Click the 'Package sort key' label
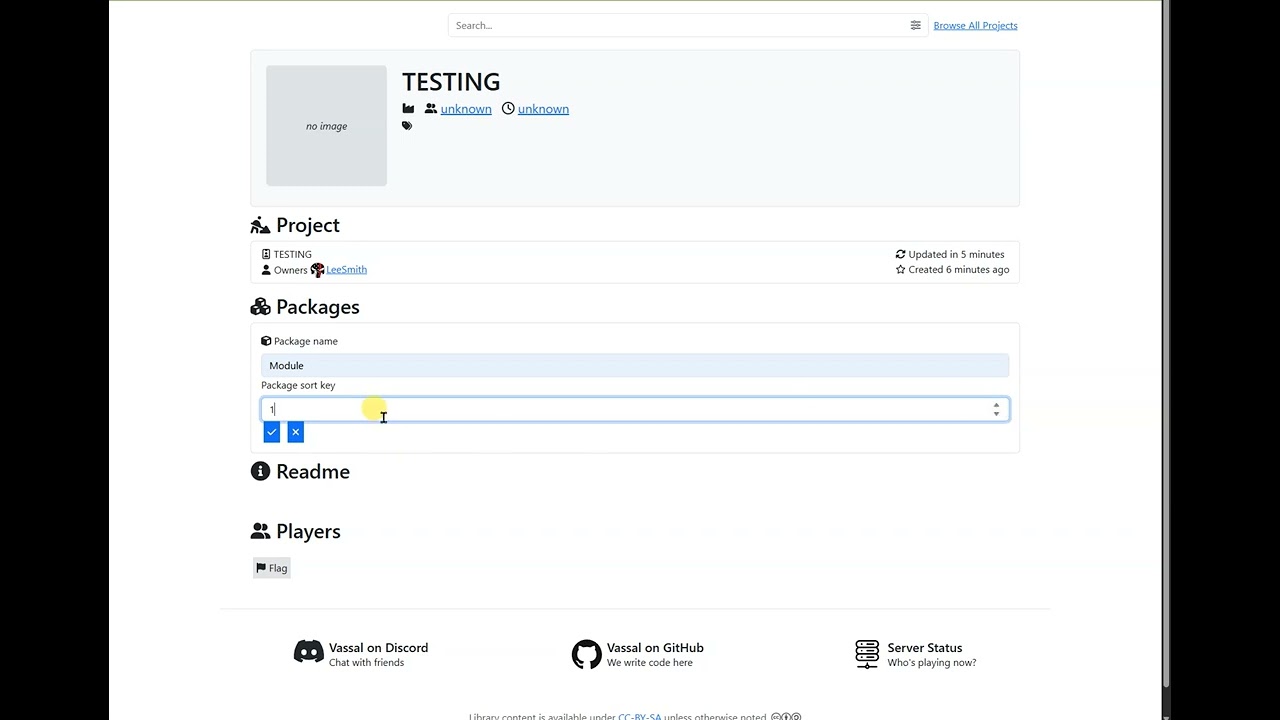This screenshot has height=720, width=1280. click(298, 385)
